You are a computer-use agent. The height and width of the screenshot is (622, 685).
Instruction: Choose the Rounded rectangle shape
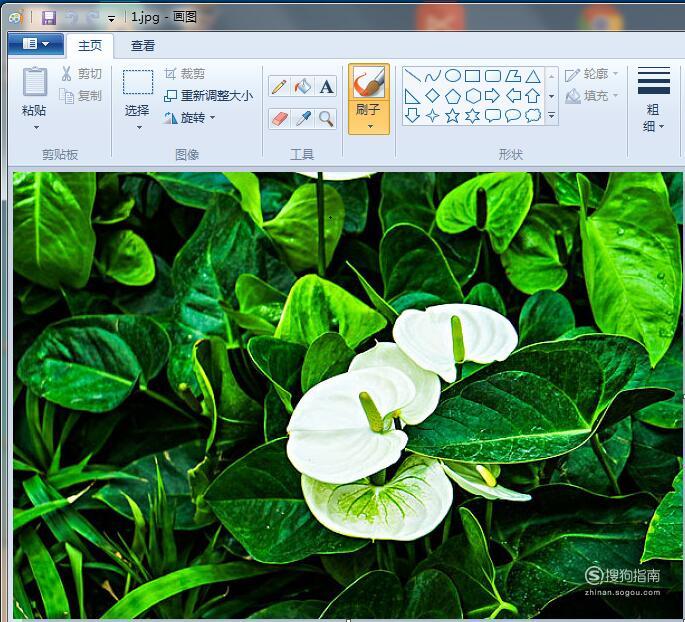(x=493, y=76)
